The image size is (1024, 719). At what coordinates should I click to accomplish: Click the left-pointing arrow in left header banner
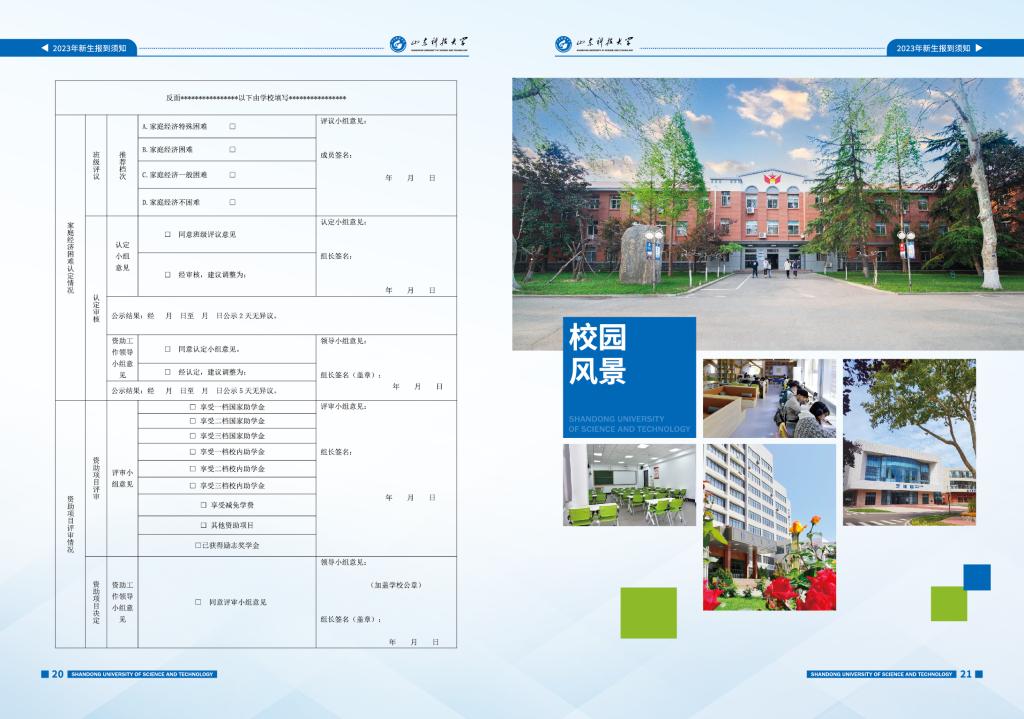pos(44,48)
